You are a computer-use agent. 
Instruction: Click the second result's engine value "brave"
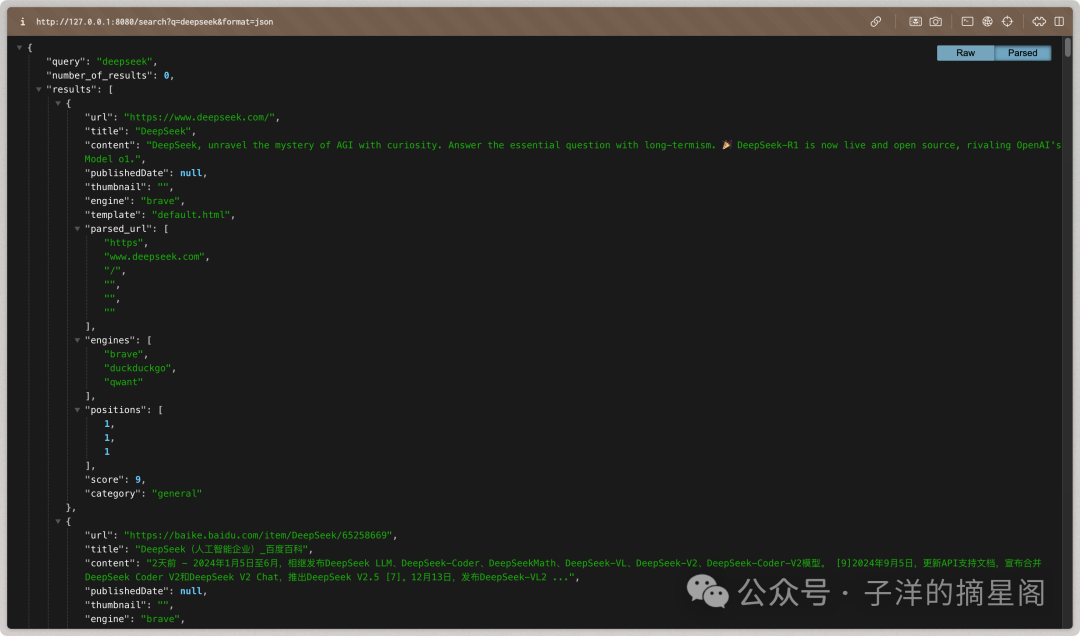click(x=161, y=619)
